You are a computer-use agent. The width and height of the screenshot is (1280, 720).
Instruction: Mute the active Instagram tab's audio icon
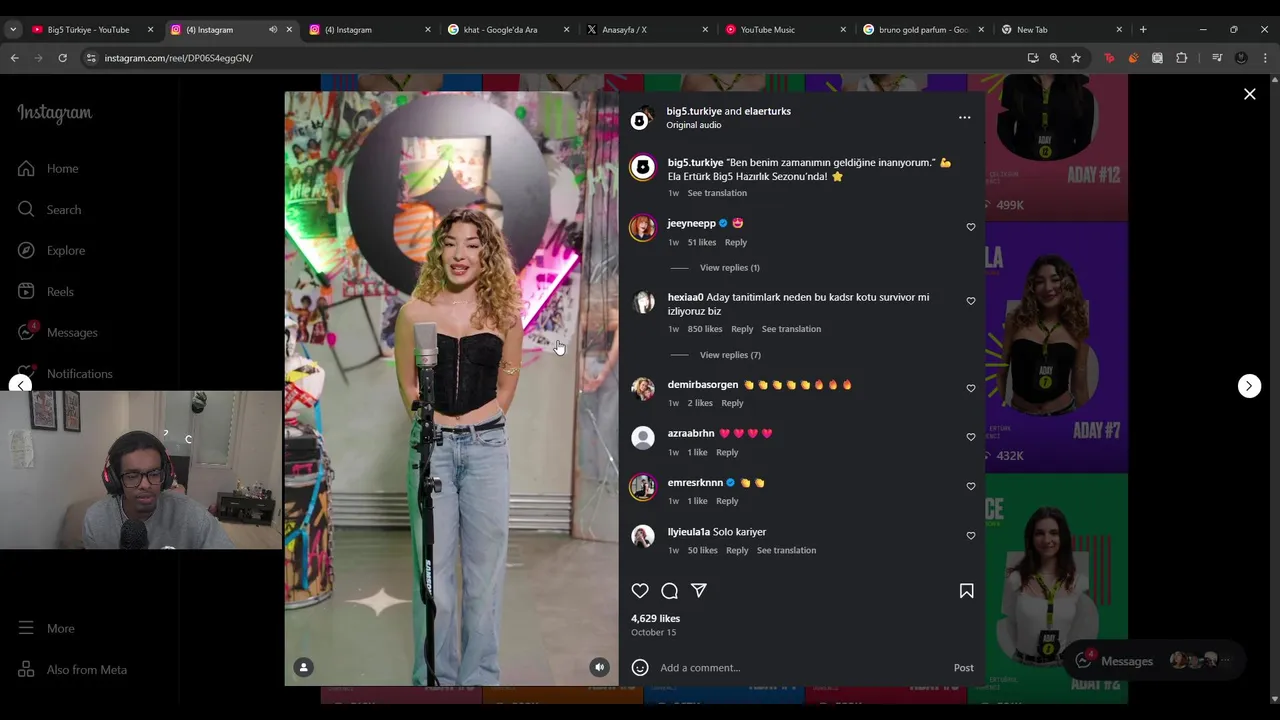(x=272, y=29)
